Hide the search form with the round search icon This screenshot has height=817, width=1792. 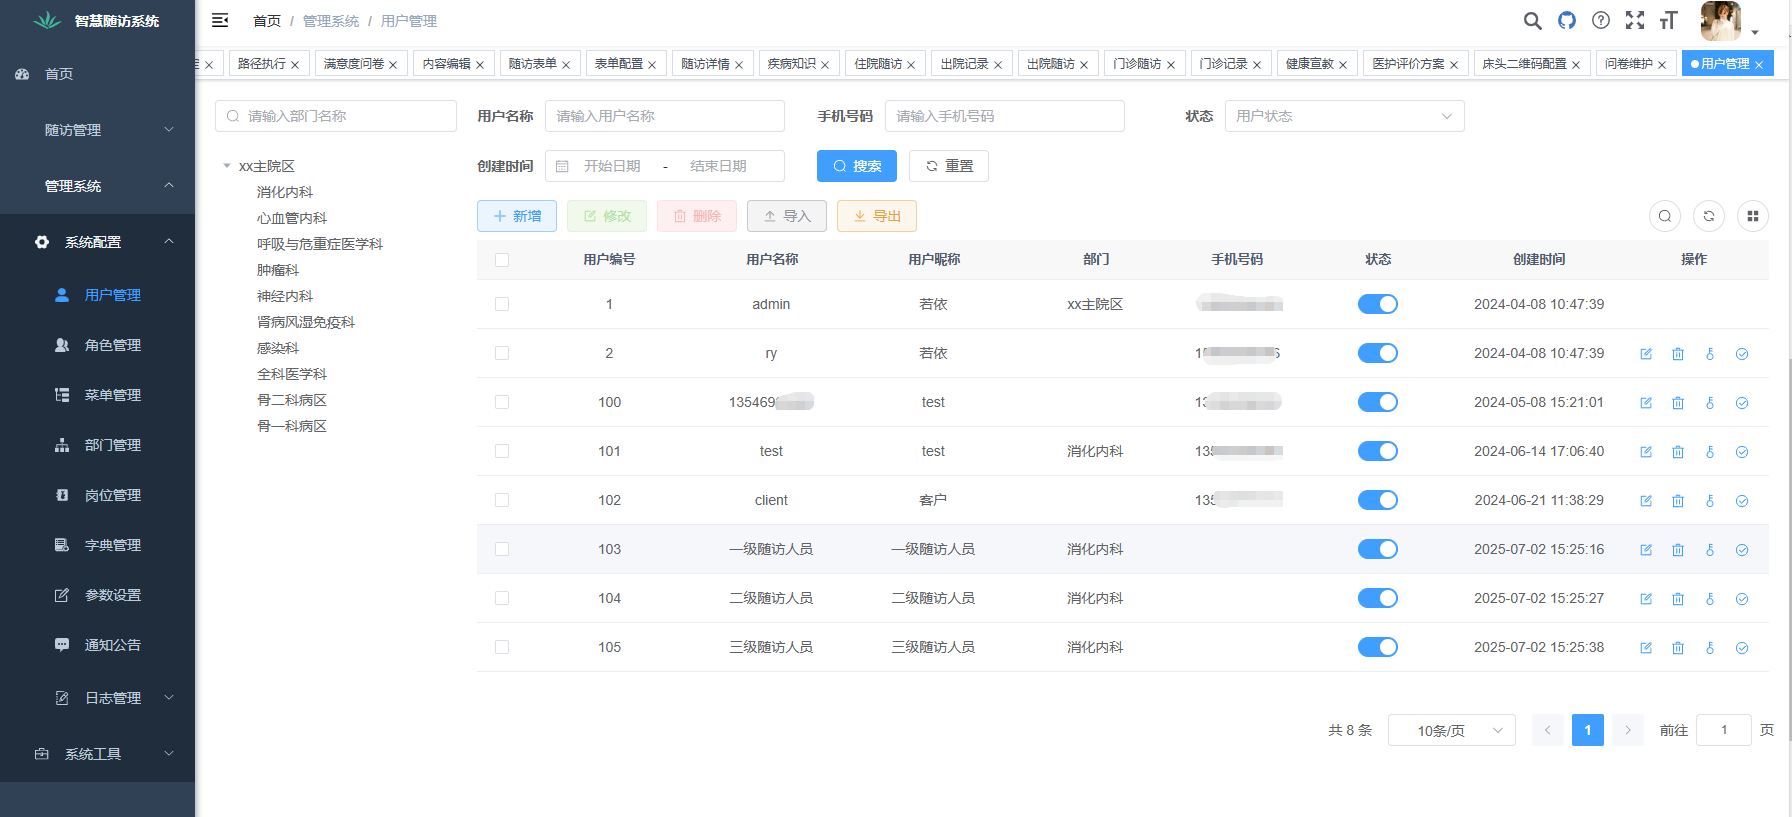click(x=1665, y=216)
